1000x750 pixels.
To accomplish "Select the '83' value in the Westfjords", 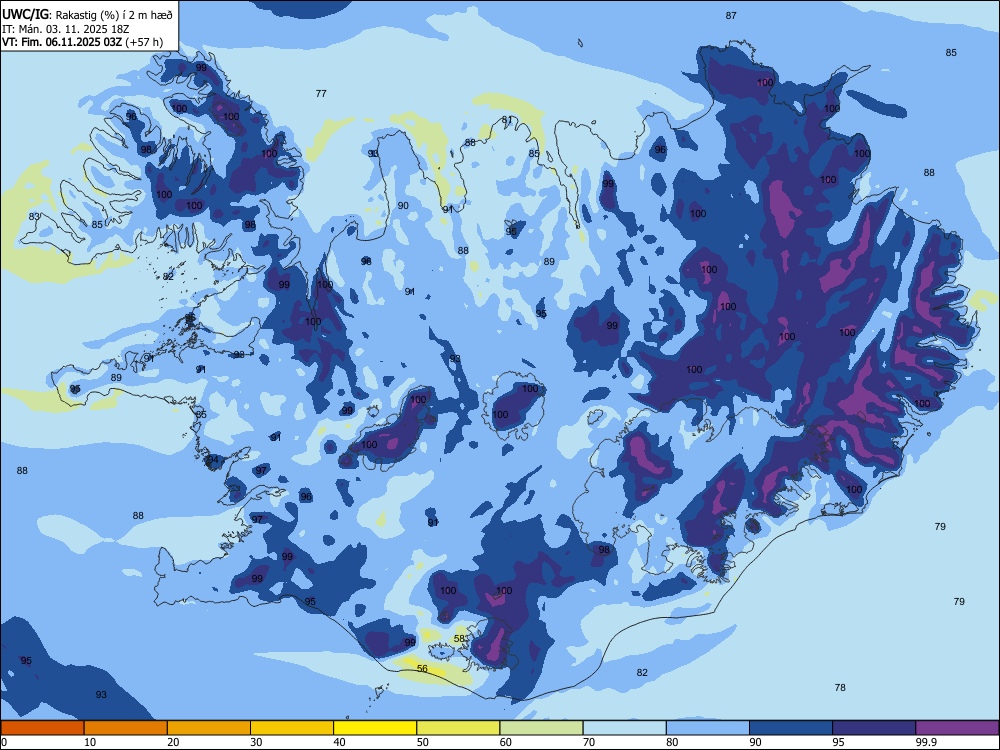I will click(x=34, y=217).
